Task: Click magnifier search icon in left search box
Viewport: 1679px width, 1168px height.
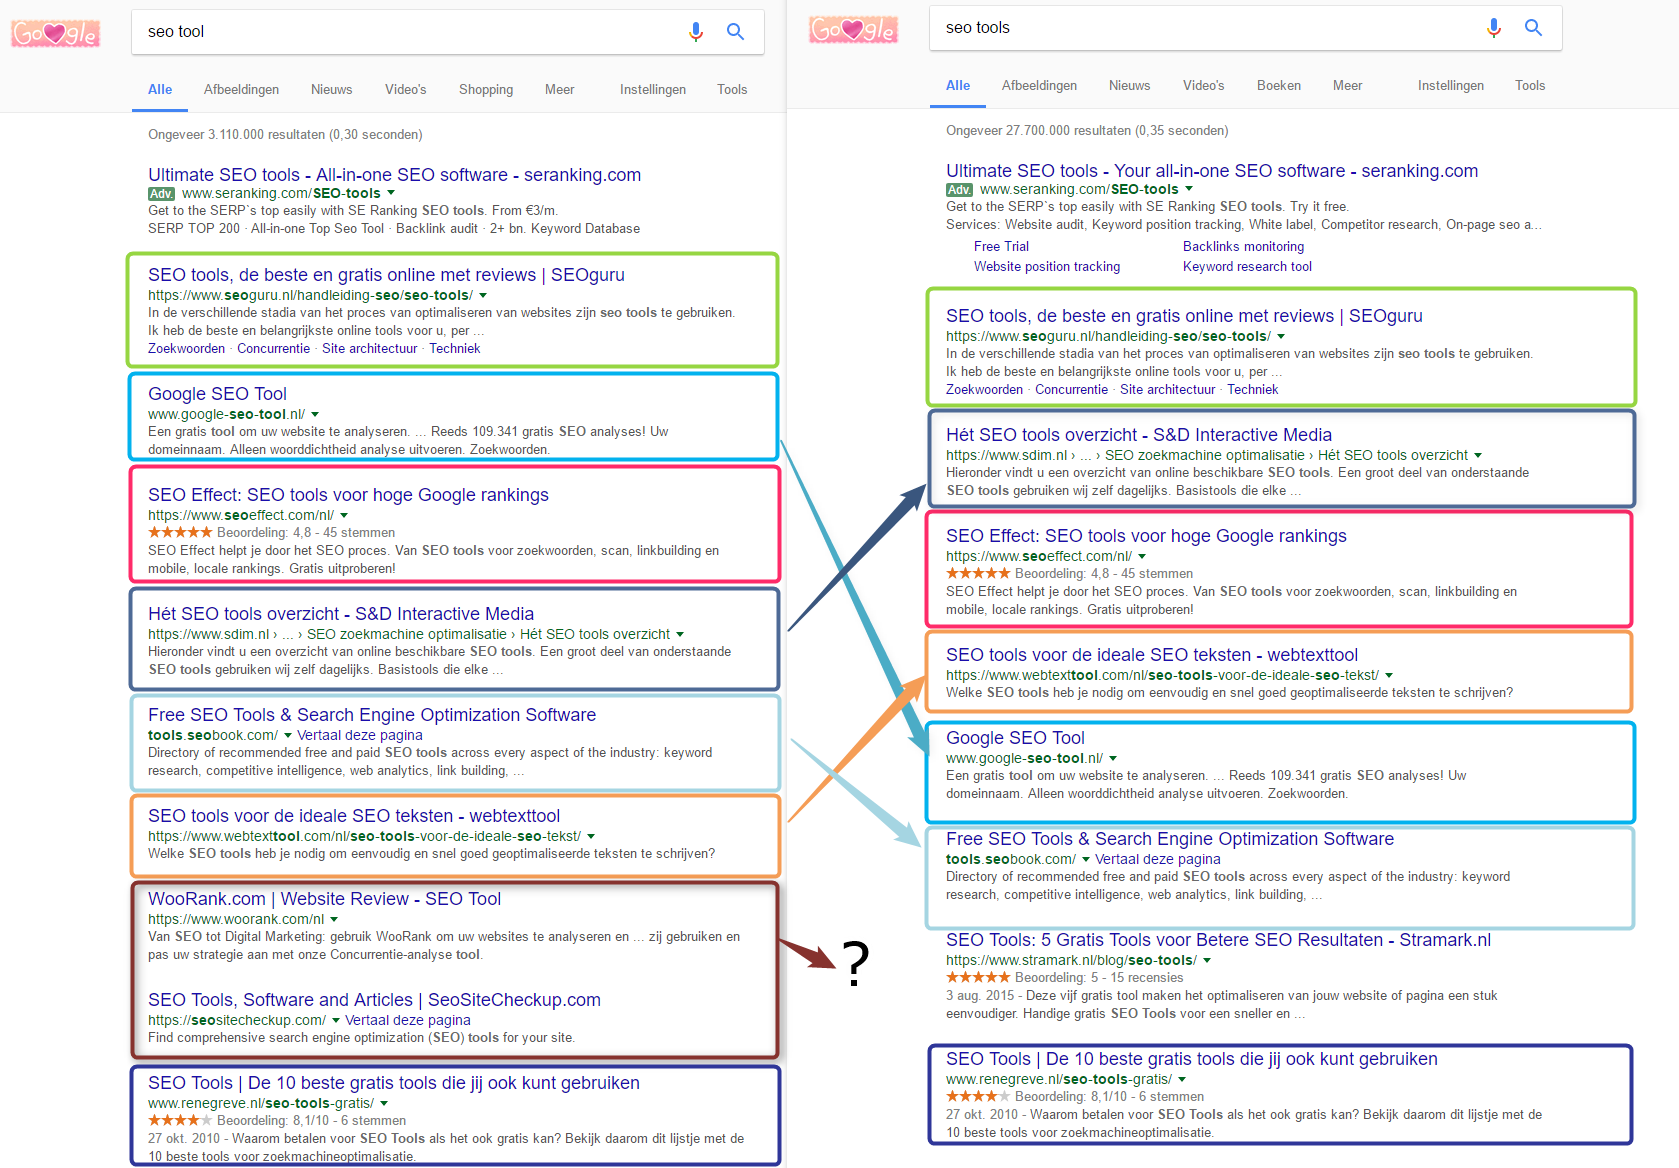Action: click(735, 32)
